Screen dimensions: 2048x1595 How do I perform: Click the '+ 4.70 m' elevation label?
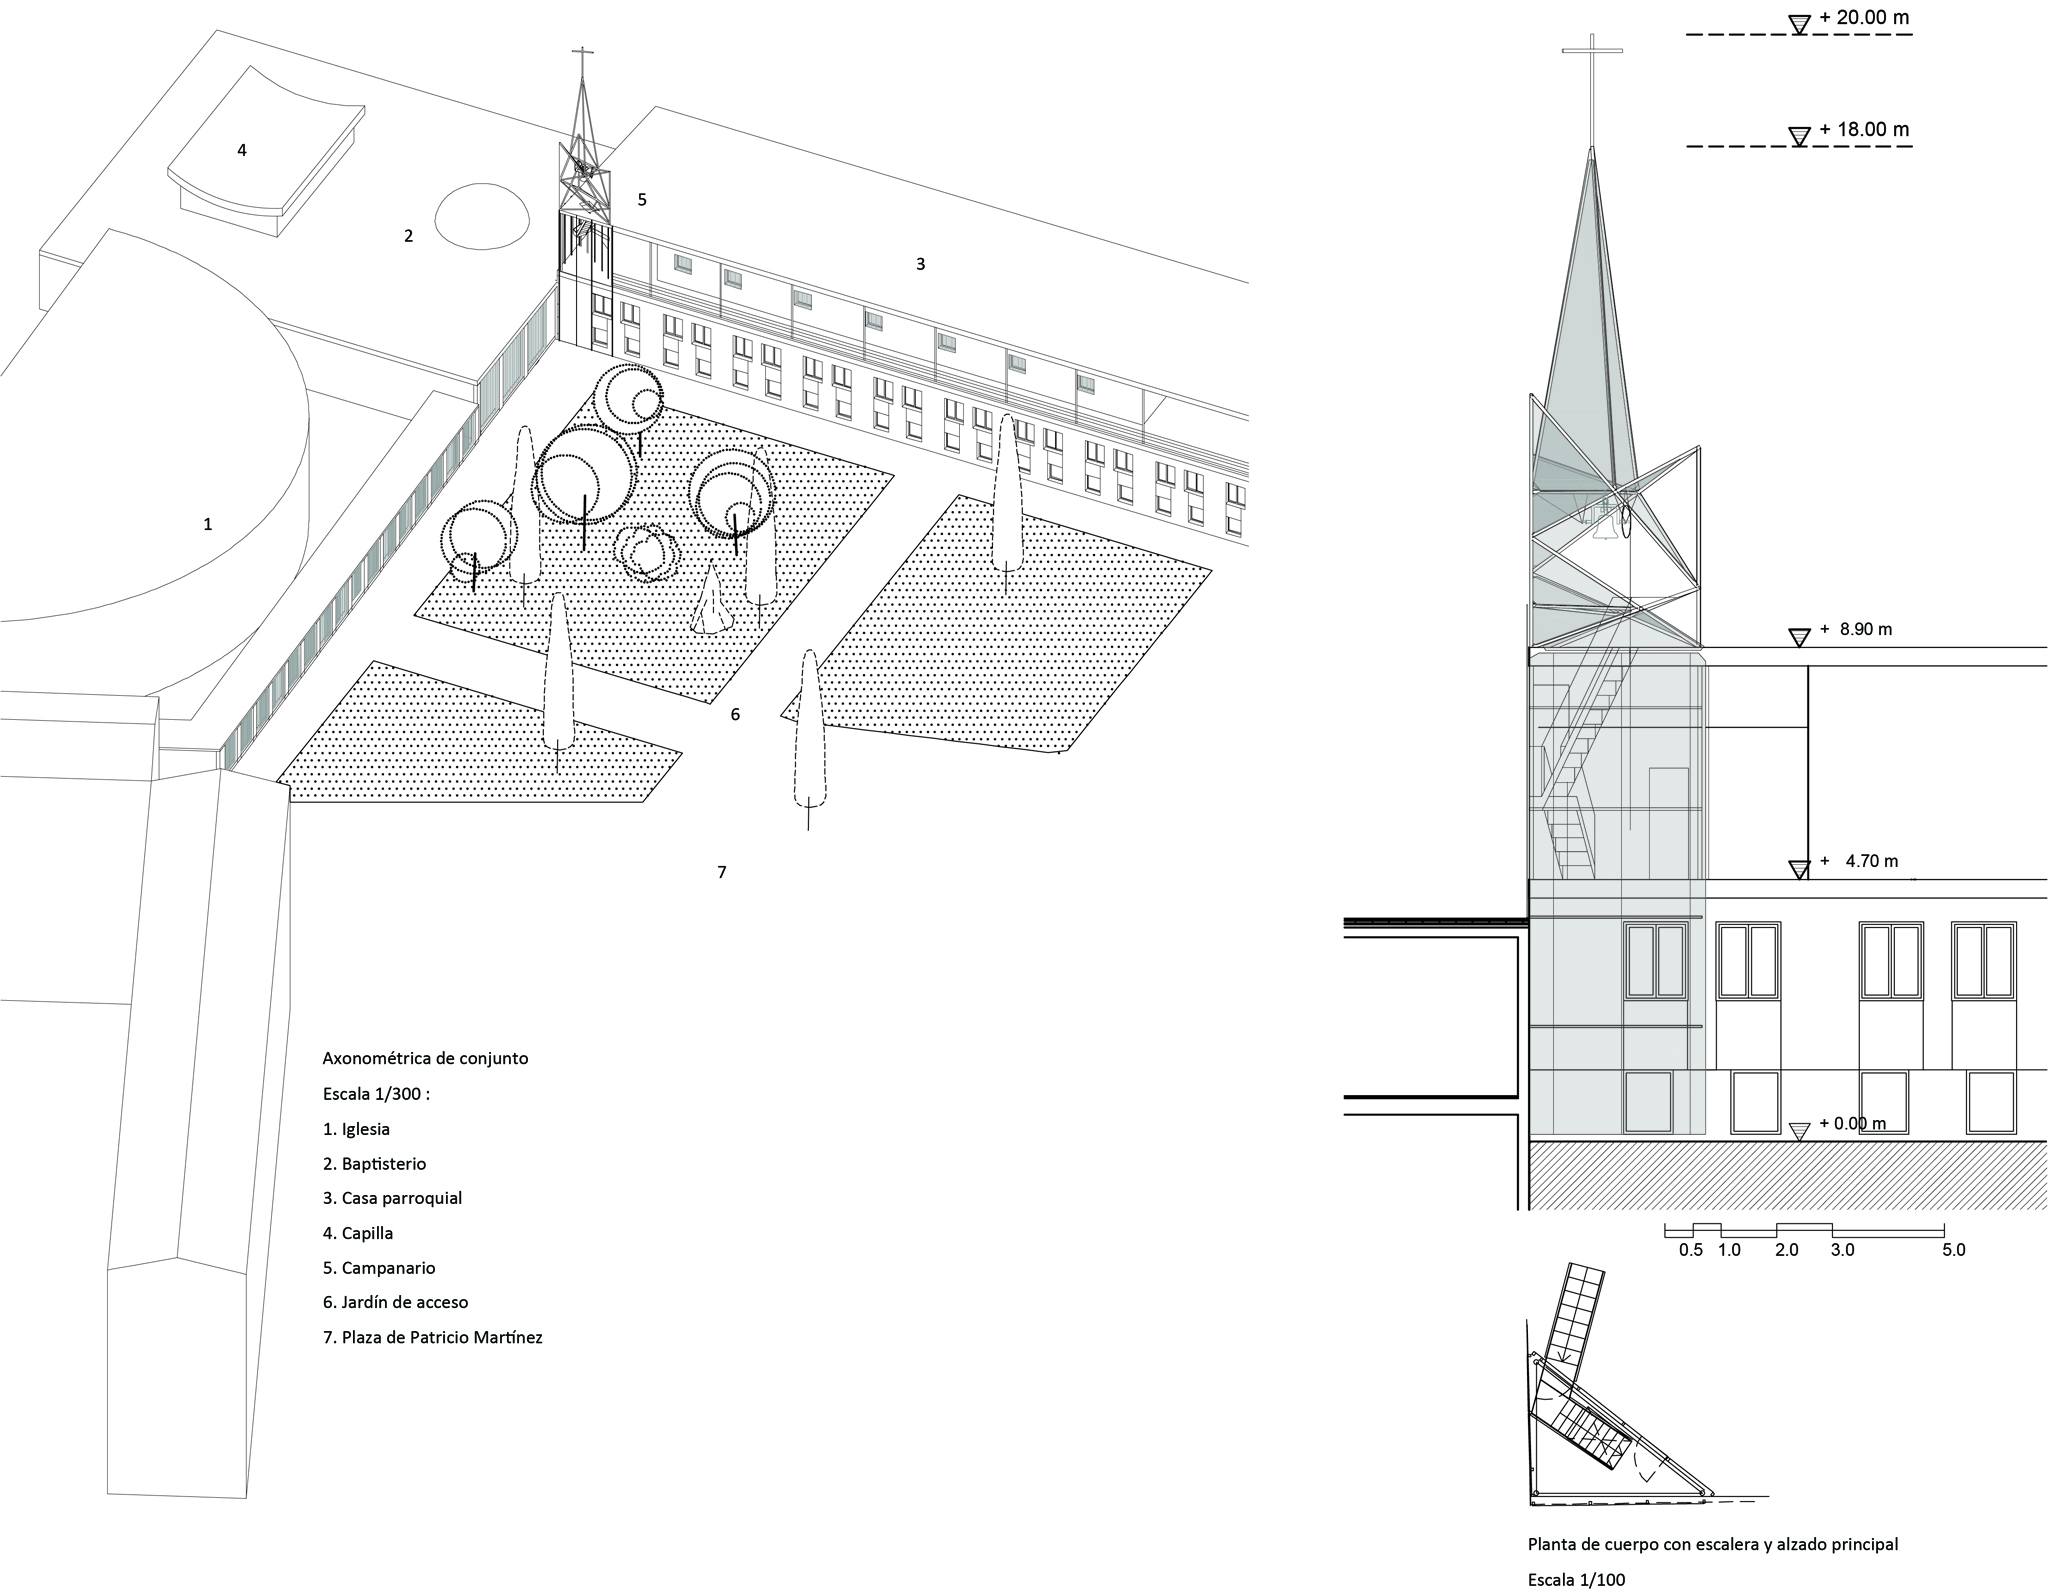1859,861
